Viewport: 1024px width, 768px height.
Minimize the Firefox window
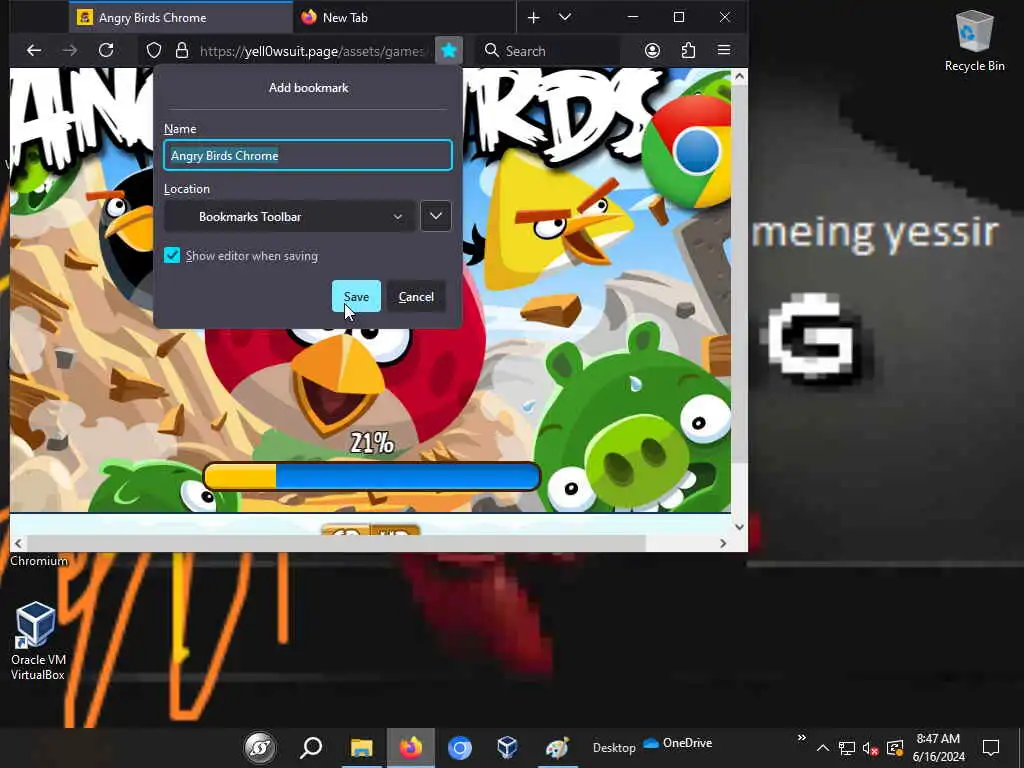coord(632,17)
